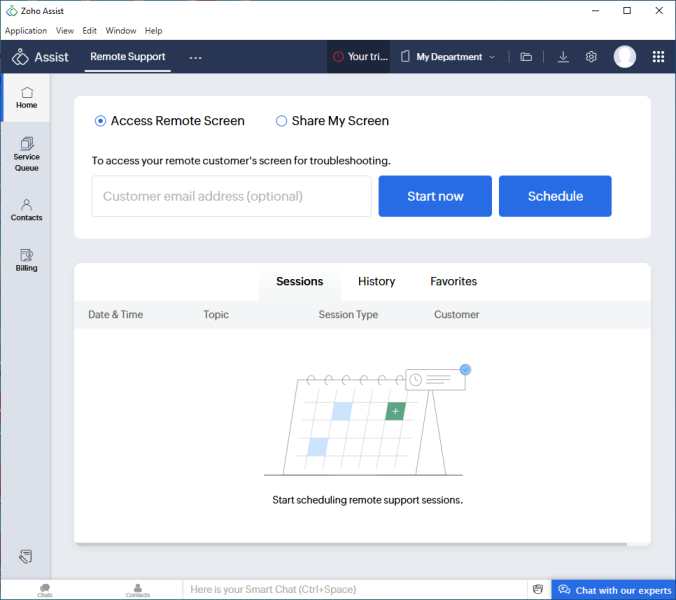Image resolution: width=676 pixels, height=600 pixels.
Task: Click the user profile avatar
Action: 625,57
